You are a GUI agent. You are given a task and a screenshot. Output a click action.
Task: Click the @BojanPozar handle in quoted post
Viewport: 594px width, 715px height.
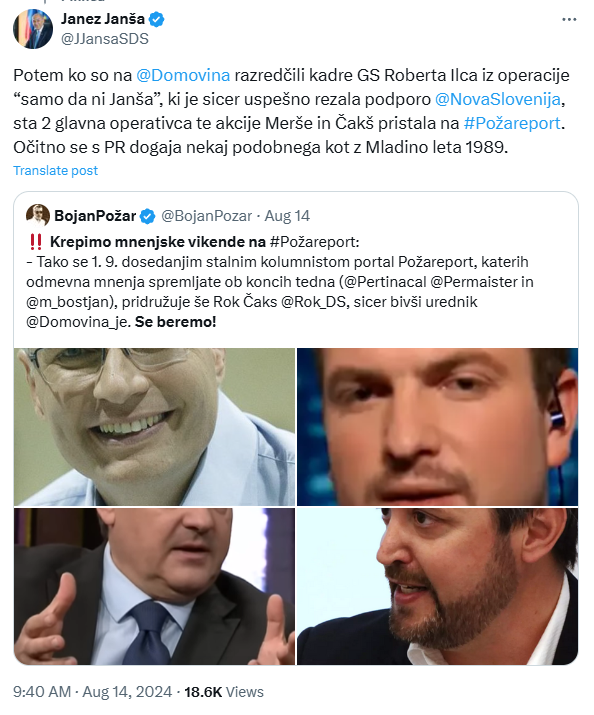click(207, 216)
